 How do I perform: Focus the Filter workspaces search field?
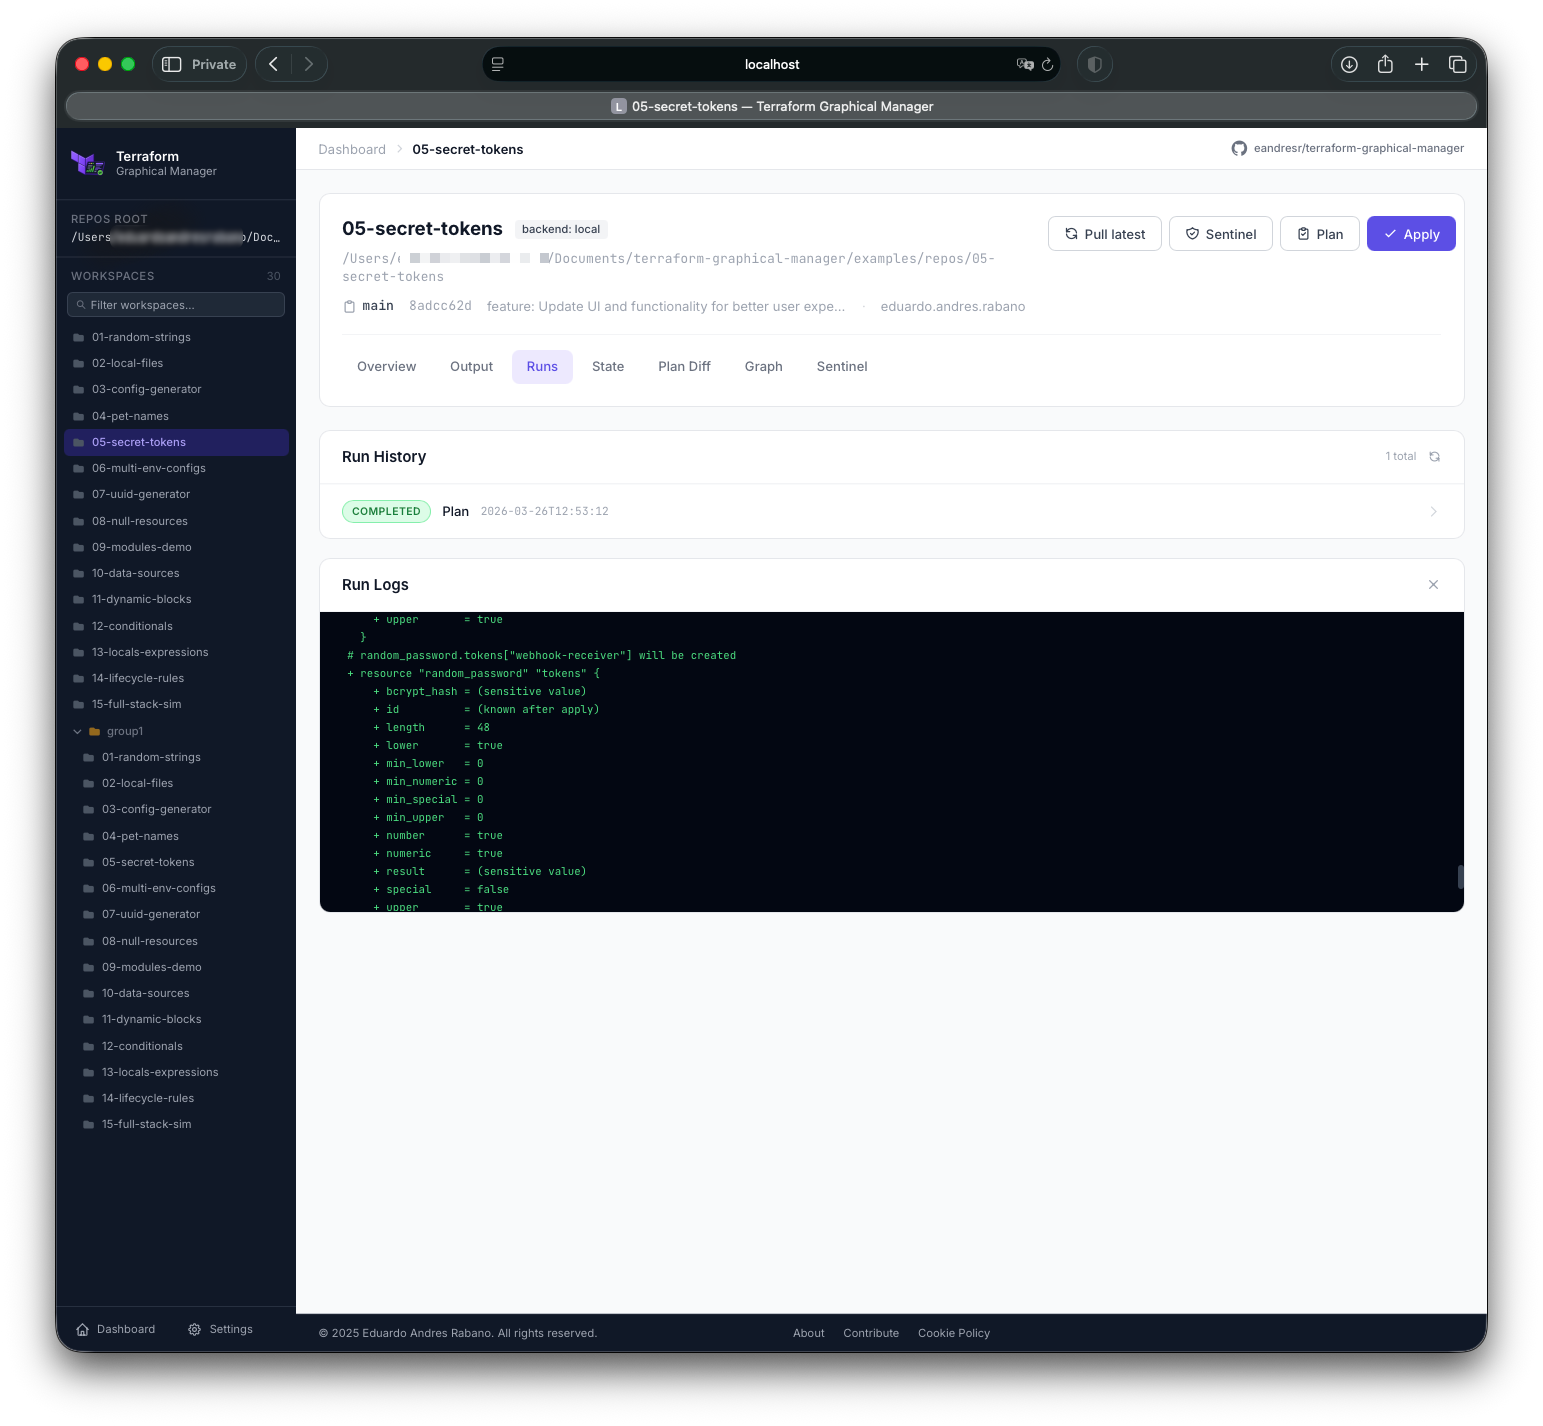(176, 305)
